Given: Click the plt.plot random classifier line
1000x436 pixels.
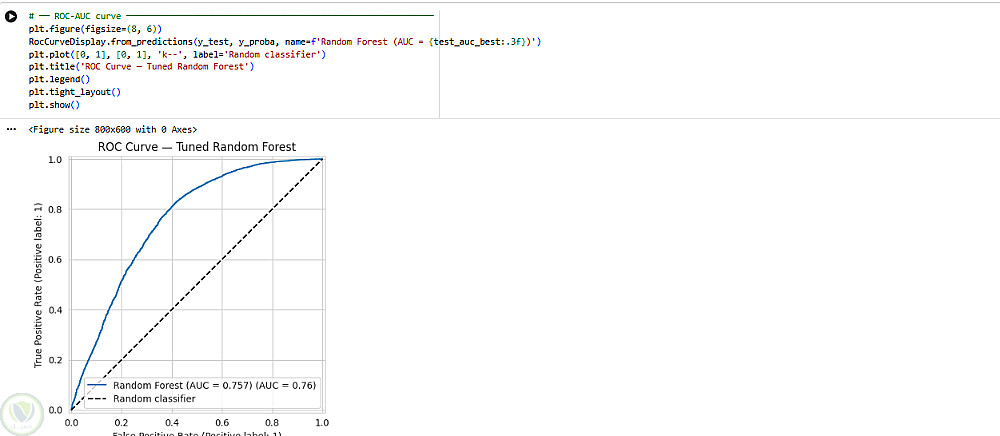Looking at the screenshot, I should tap(177, 55).
